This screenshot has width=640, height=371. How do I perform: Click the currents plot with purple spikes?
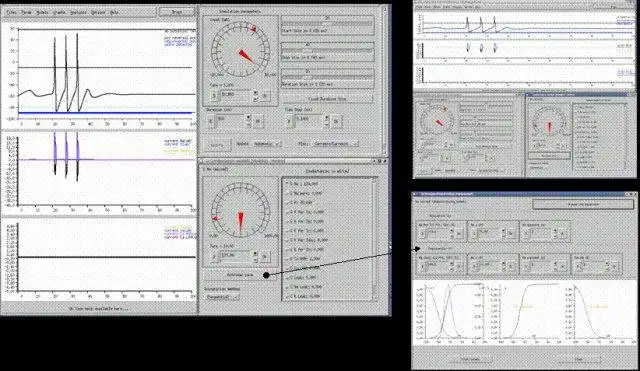click(105, 171)
